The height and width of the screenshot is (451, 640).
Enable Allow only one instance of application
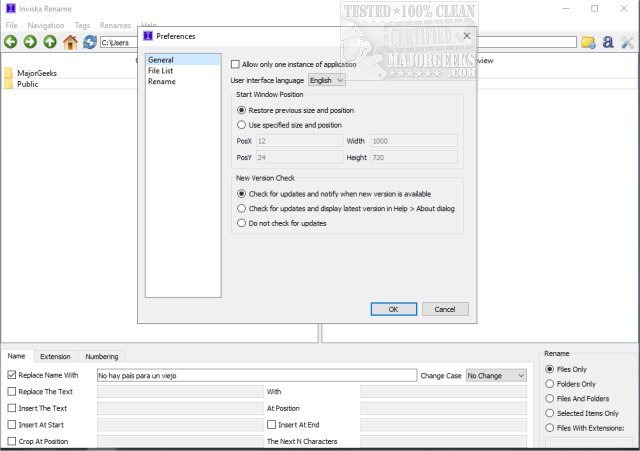[x=235, y=64]
